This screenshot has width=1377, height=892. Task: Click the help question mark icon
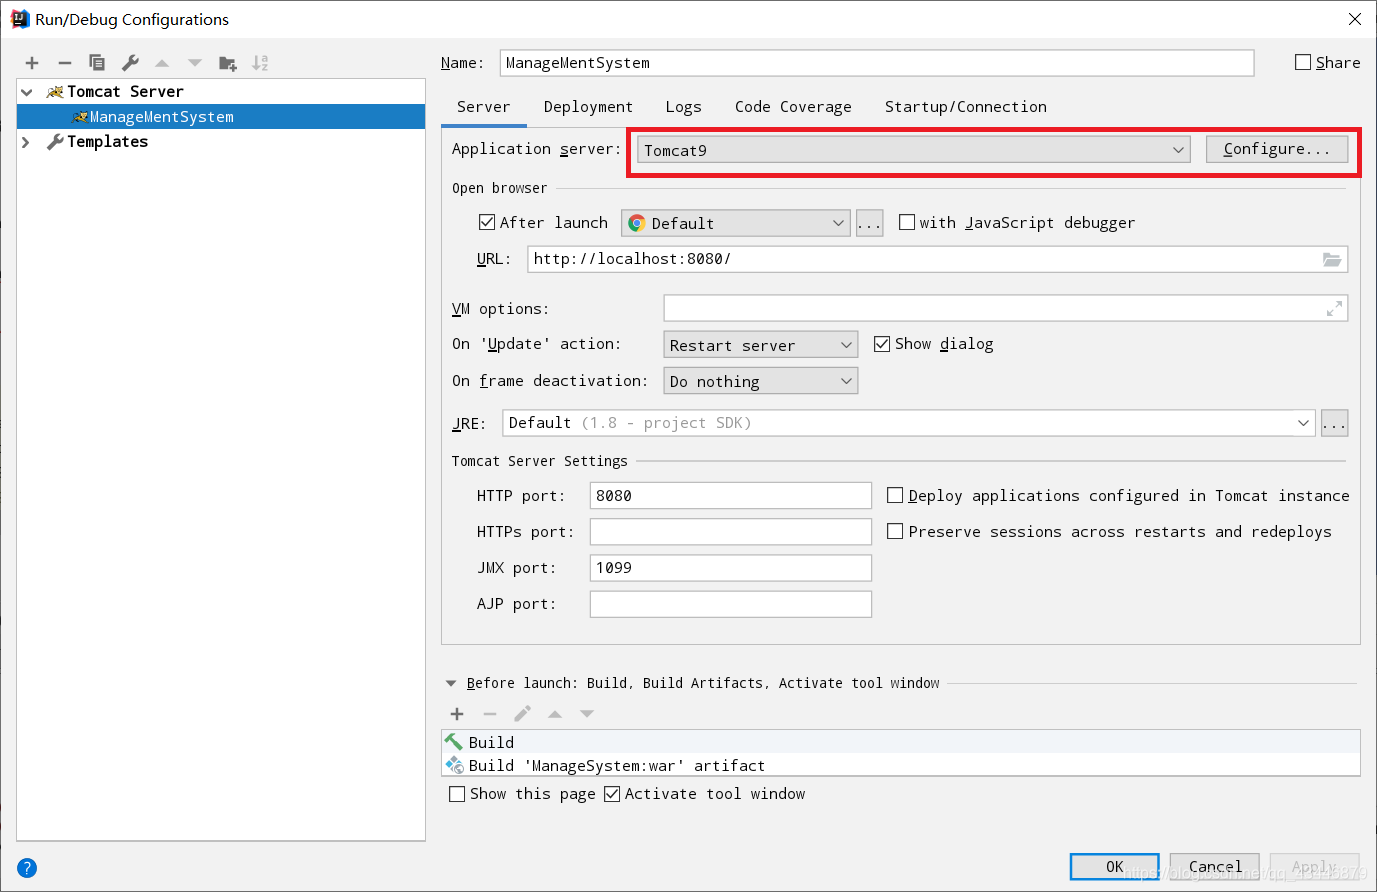tap(27, 868)
